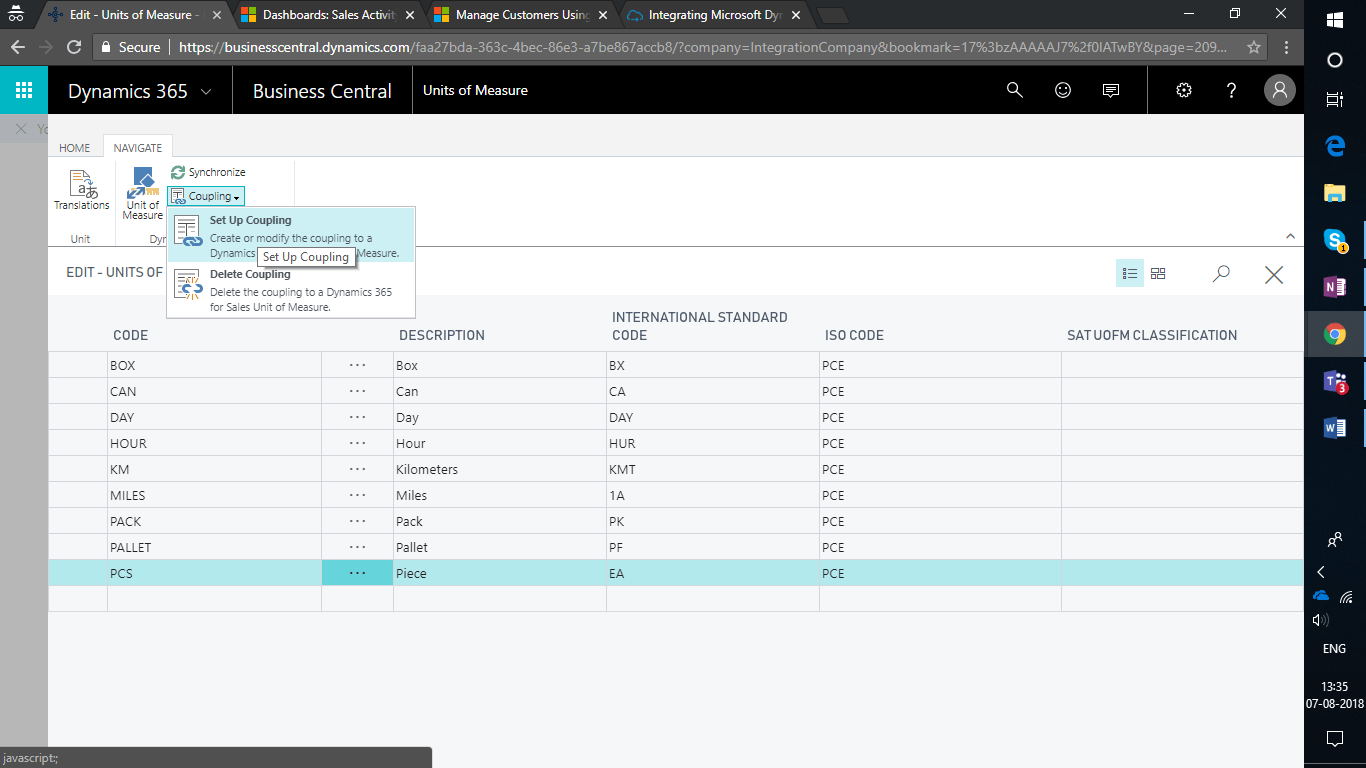Click the Business Central header link
Screen dimensions: 1366x768
coord(322,91)
